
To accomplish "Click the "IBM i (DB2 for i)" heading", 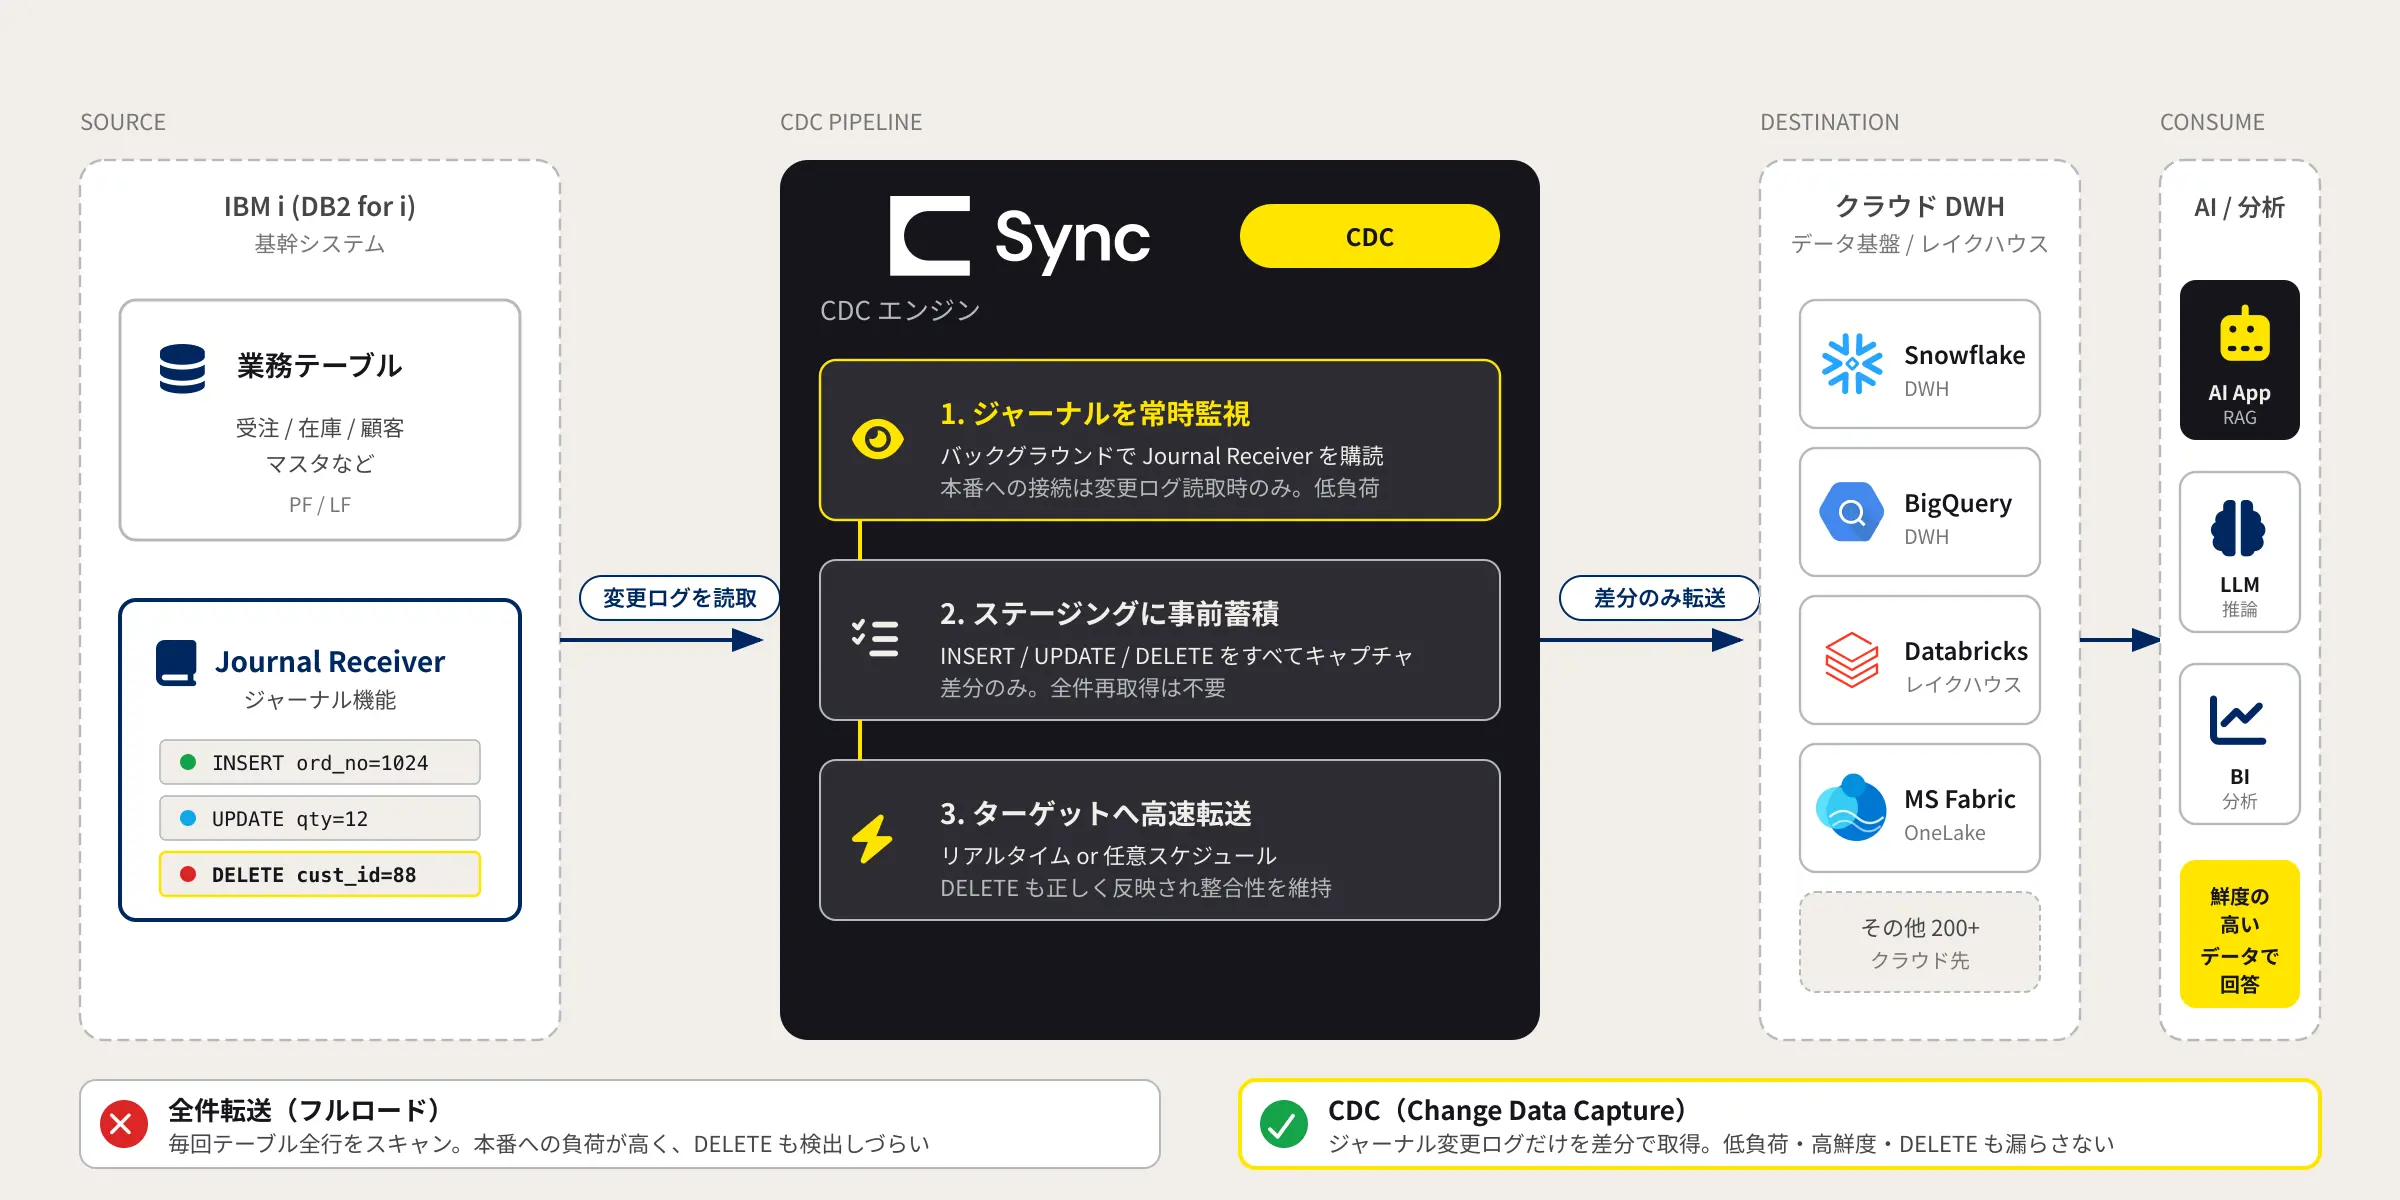I will (x=320, y=206).
